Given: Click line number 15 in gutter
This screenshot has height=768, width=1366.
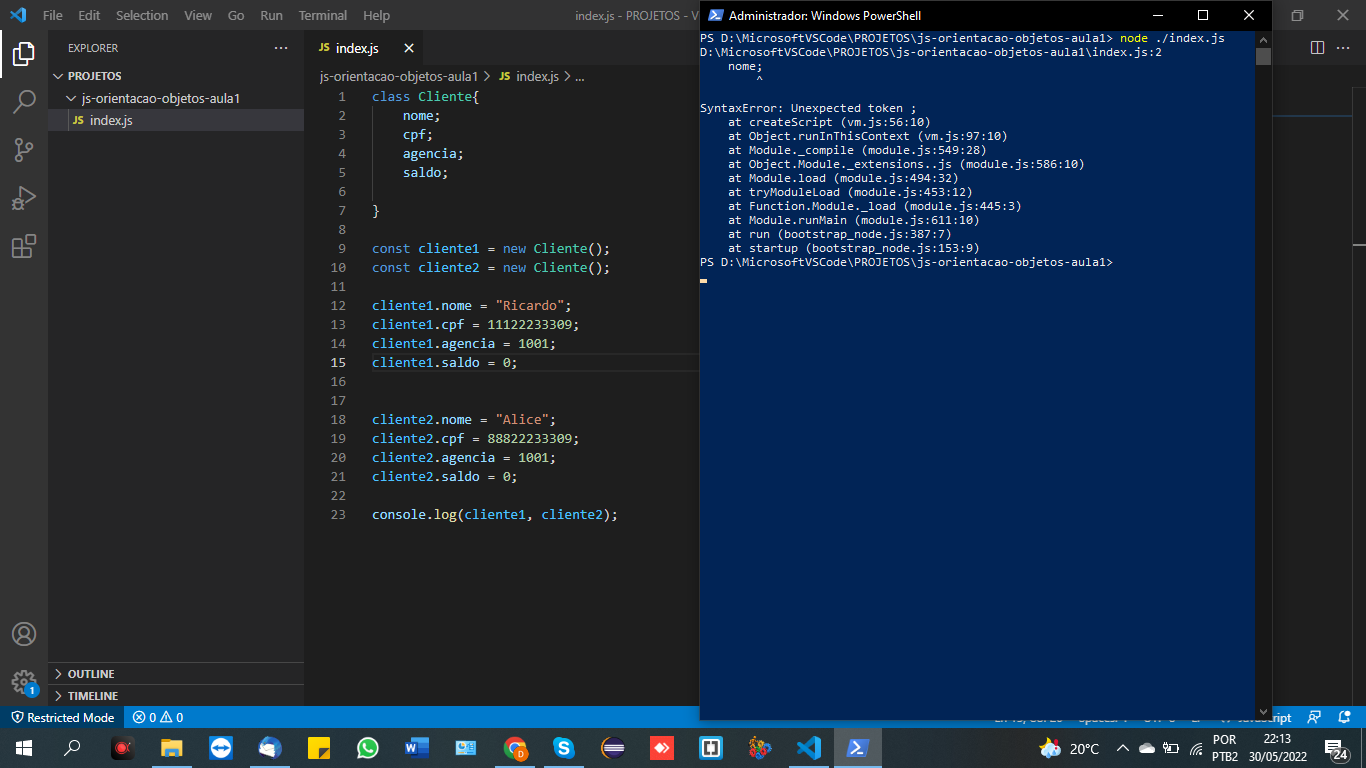Looking at the screenshot, I should pyautogui.click(x=340, y=362).
